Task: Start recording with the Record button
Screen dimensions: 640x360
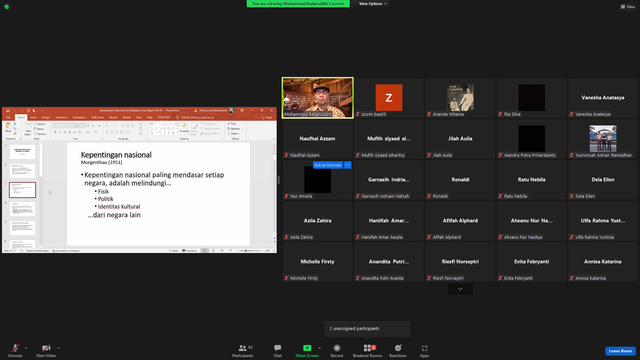Action: click(x=337, y=350)
